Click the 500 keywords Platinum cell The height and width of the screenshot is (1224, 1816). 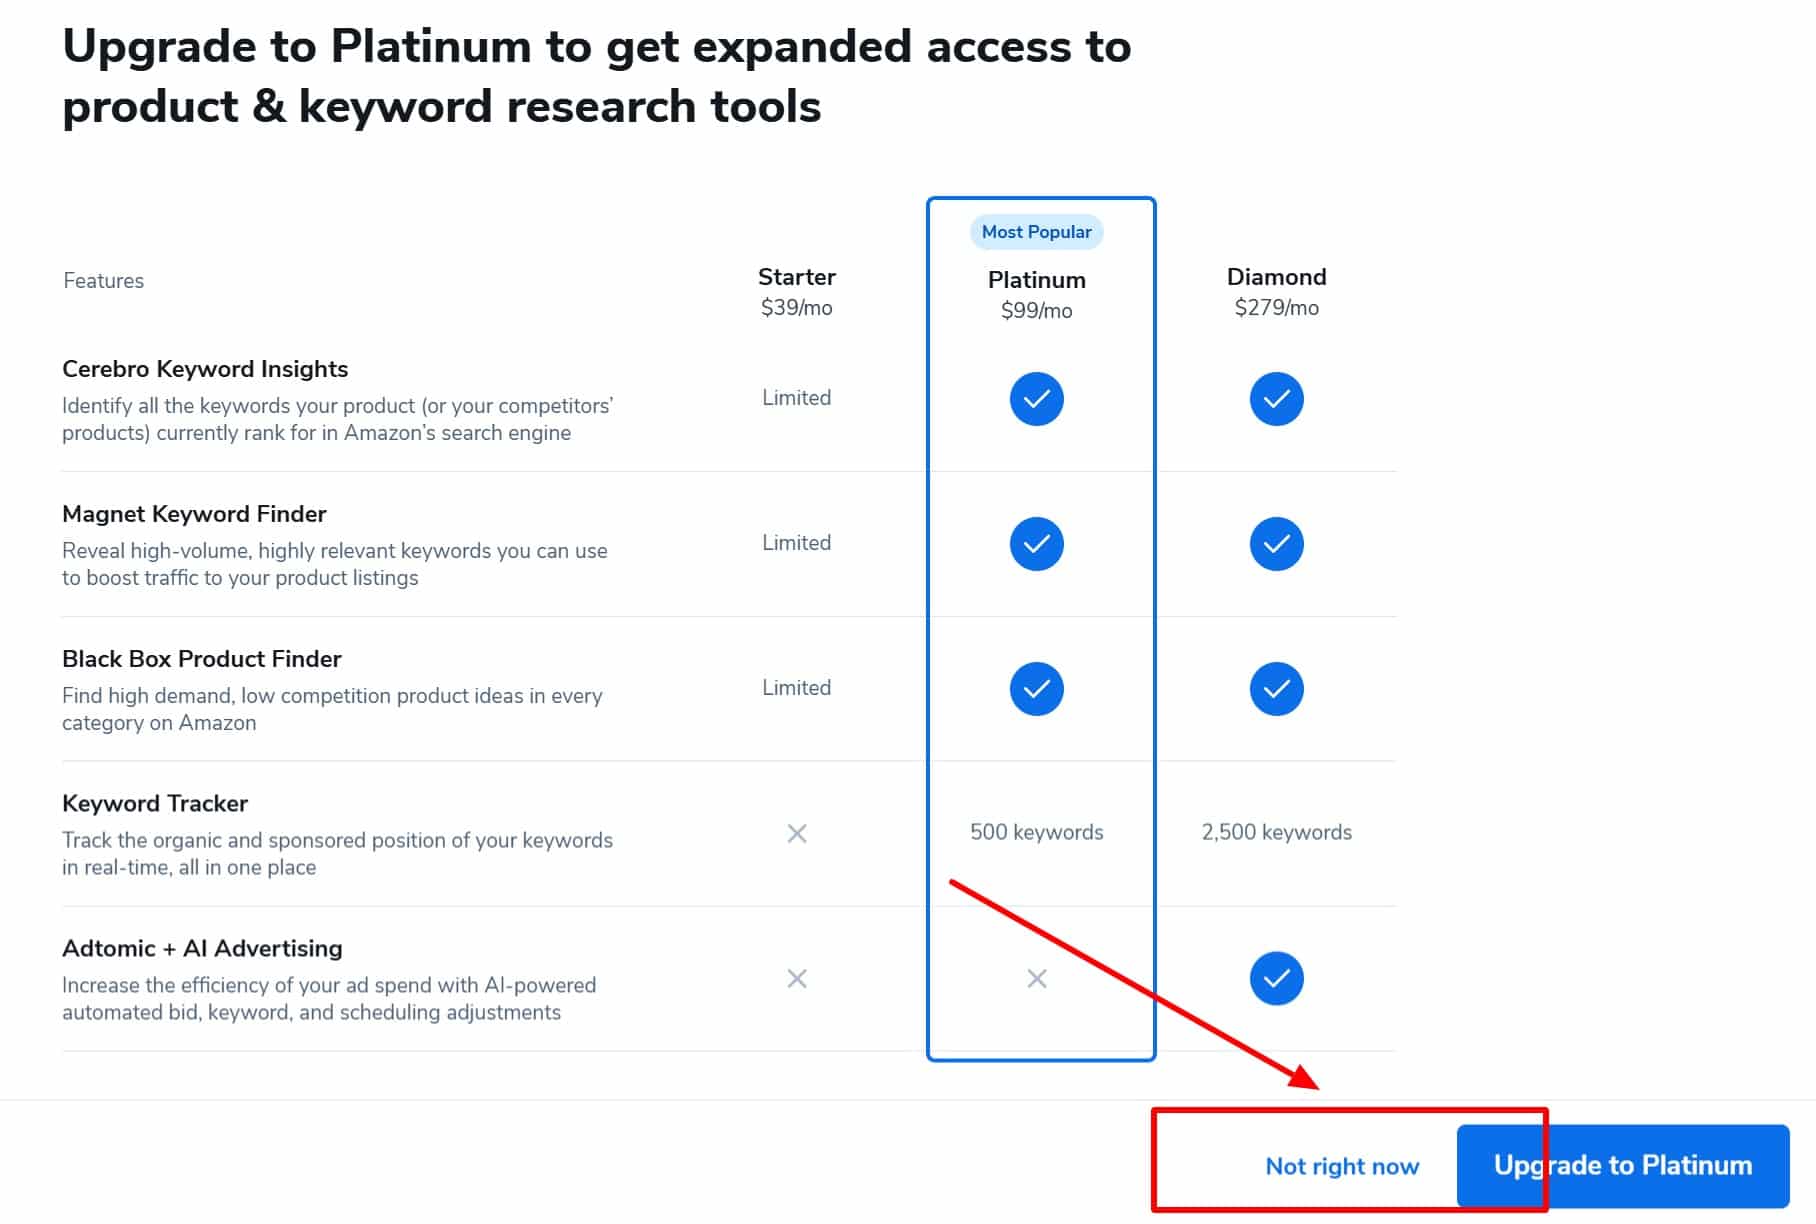pyautogui.click(x=1036, y=832)
